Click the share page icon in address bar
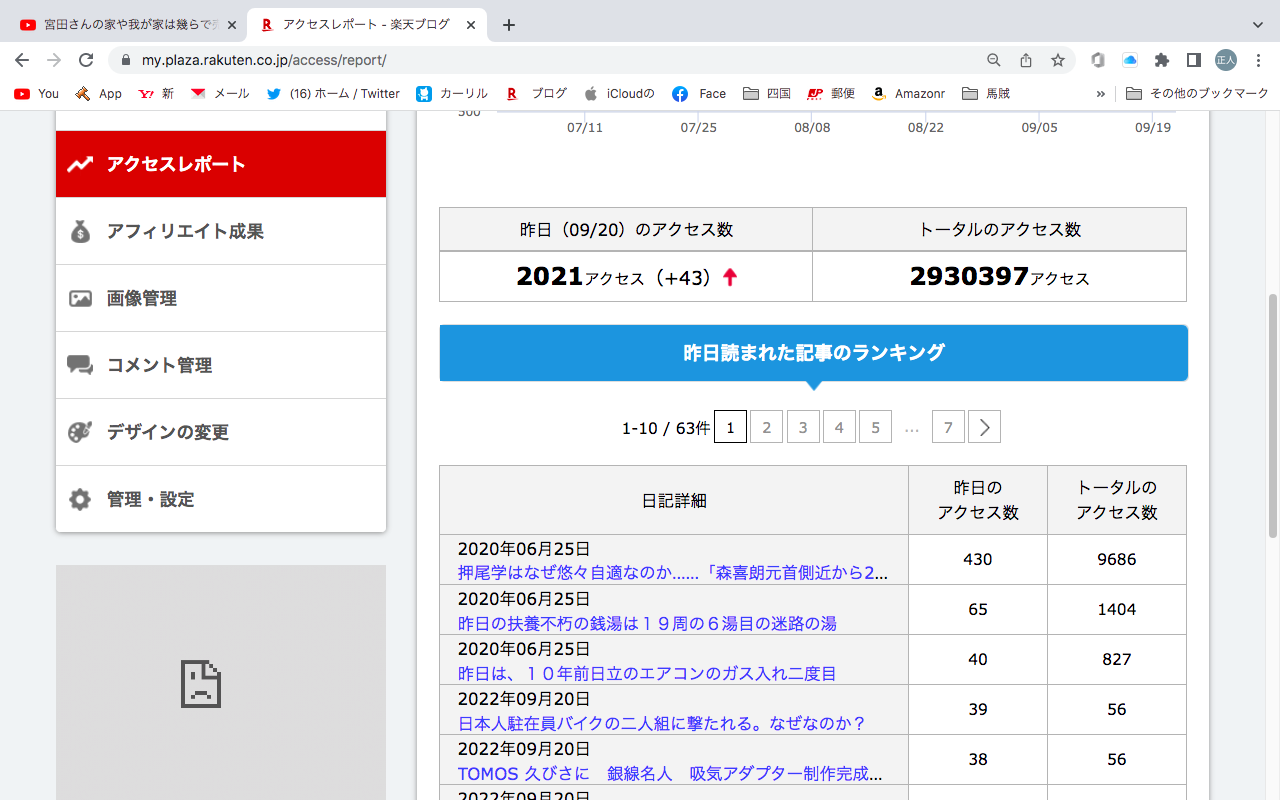This screenshot has height=800, width=1280. [1026, 60]
